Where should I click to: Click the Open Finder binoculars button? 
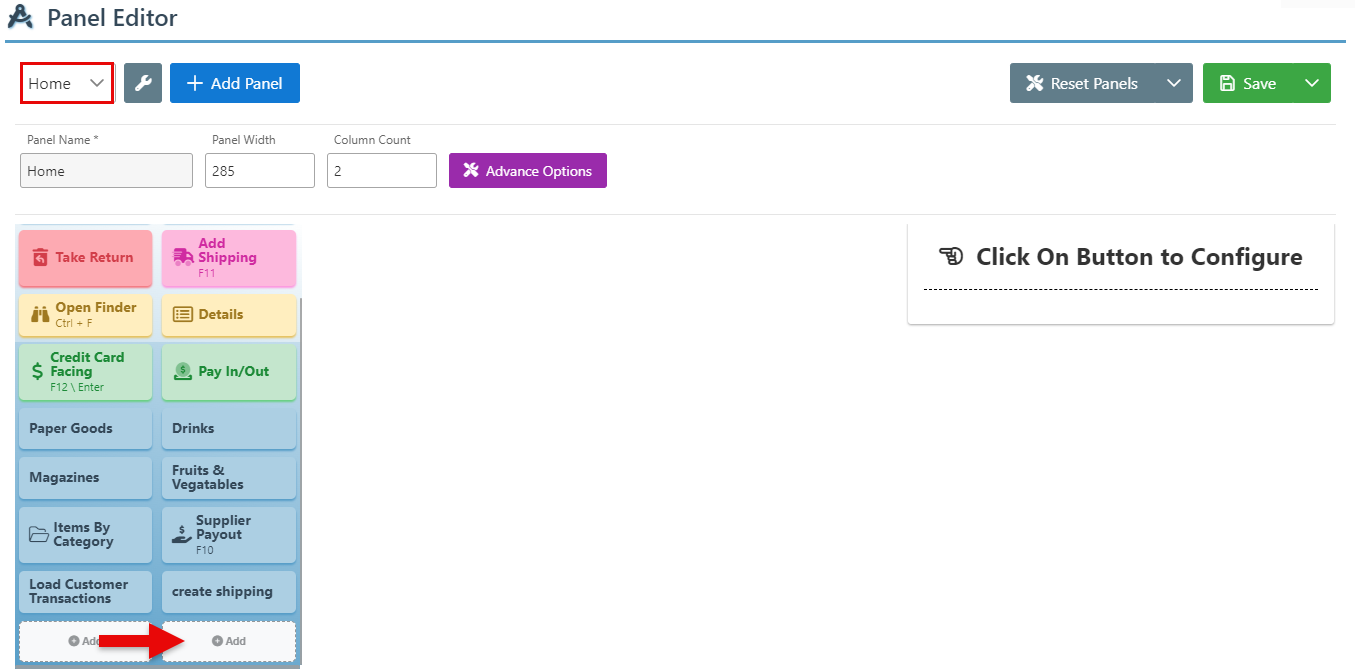[85, 314]
